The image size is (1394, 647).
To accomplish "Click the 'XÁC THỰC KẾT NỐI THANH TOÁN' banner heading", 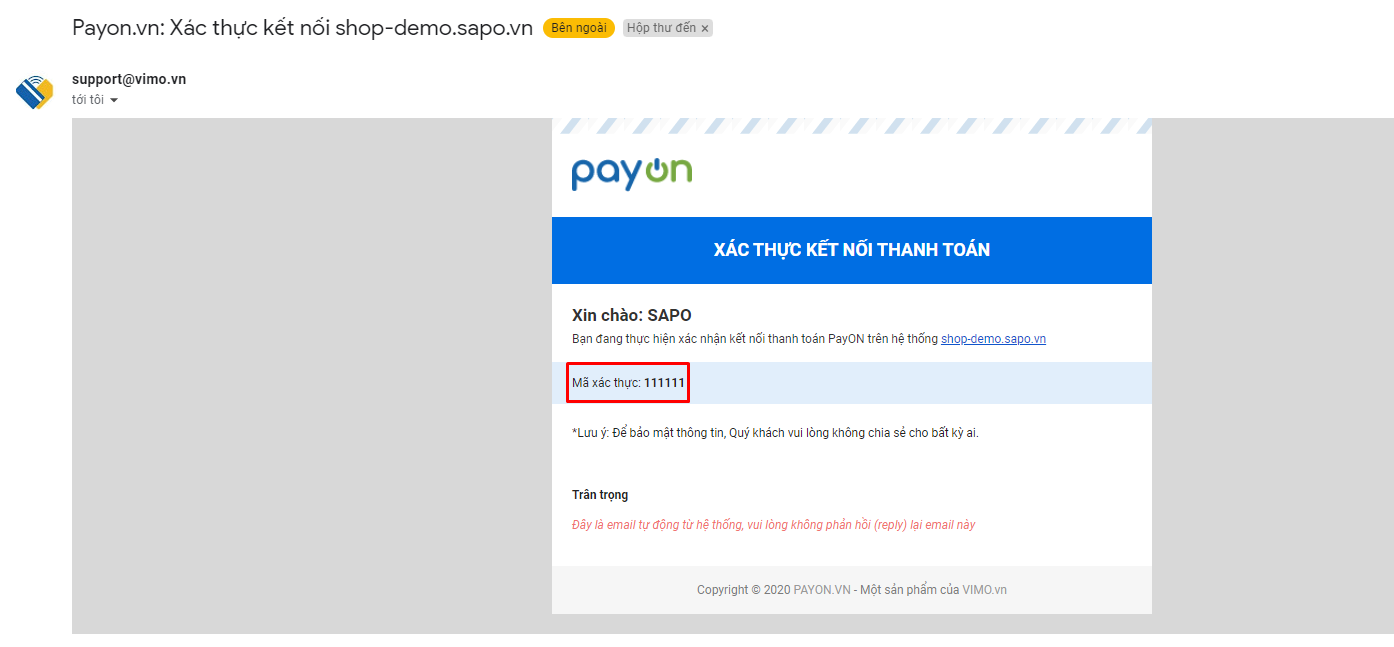I will [852, 250].
